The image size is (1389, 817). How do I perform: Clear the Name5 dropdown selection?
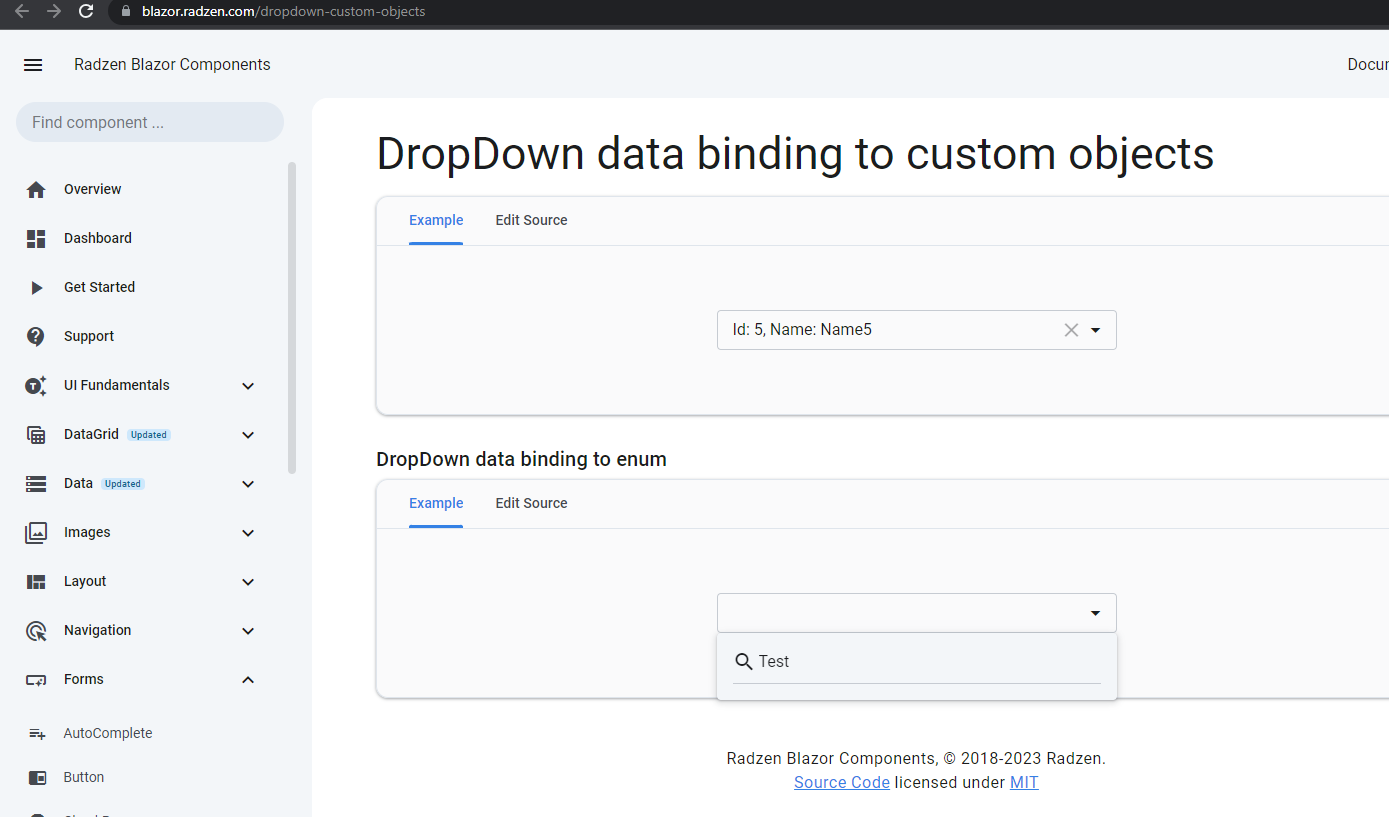pyautogui.click(x=1071, y=330)
